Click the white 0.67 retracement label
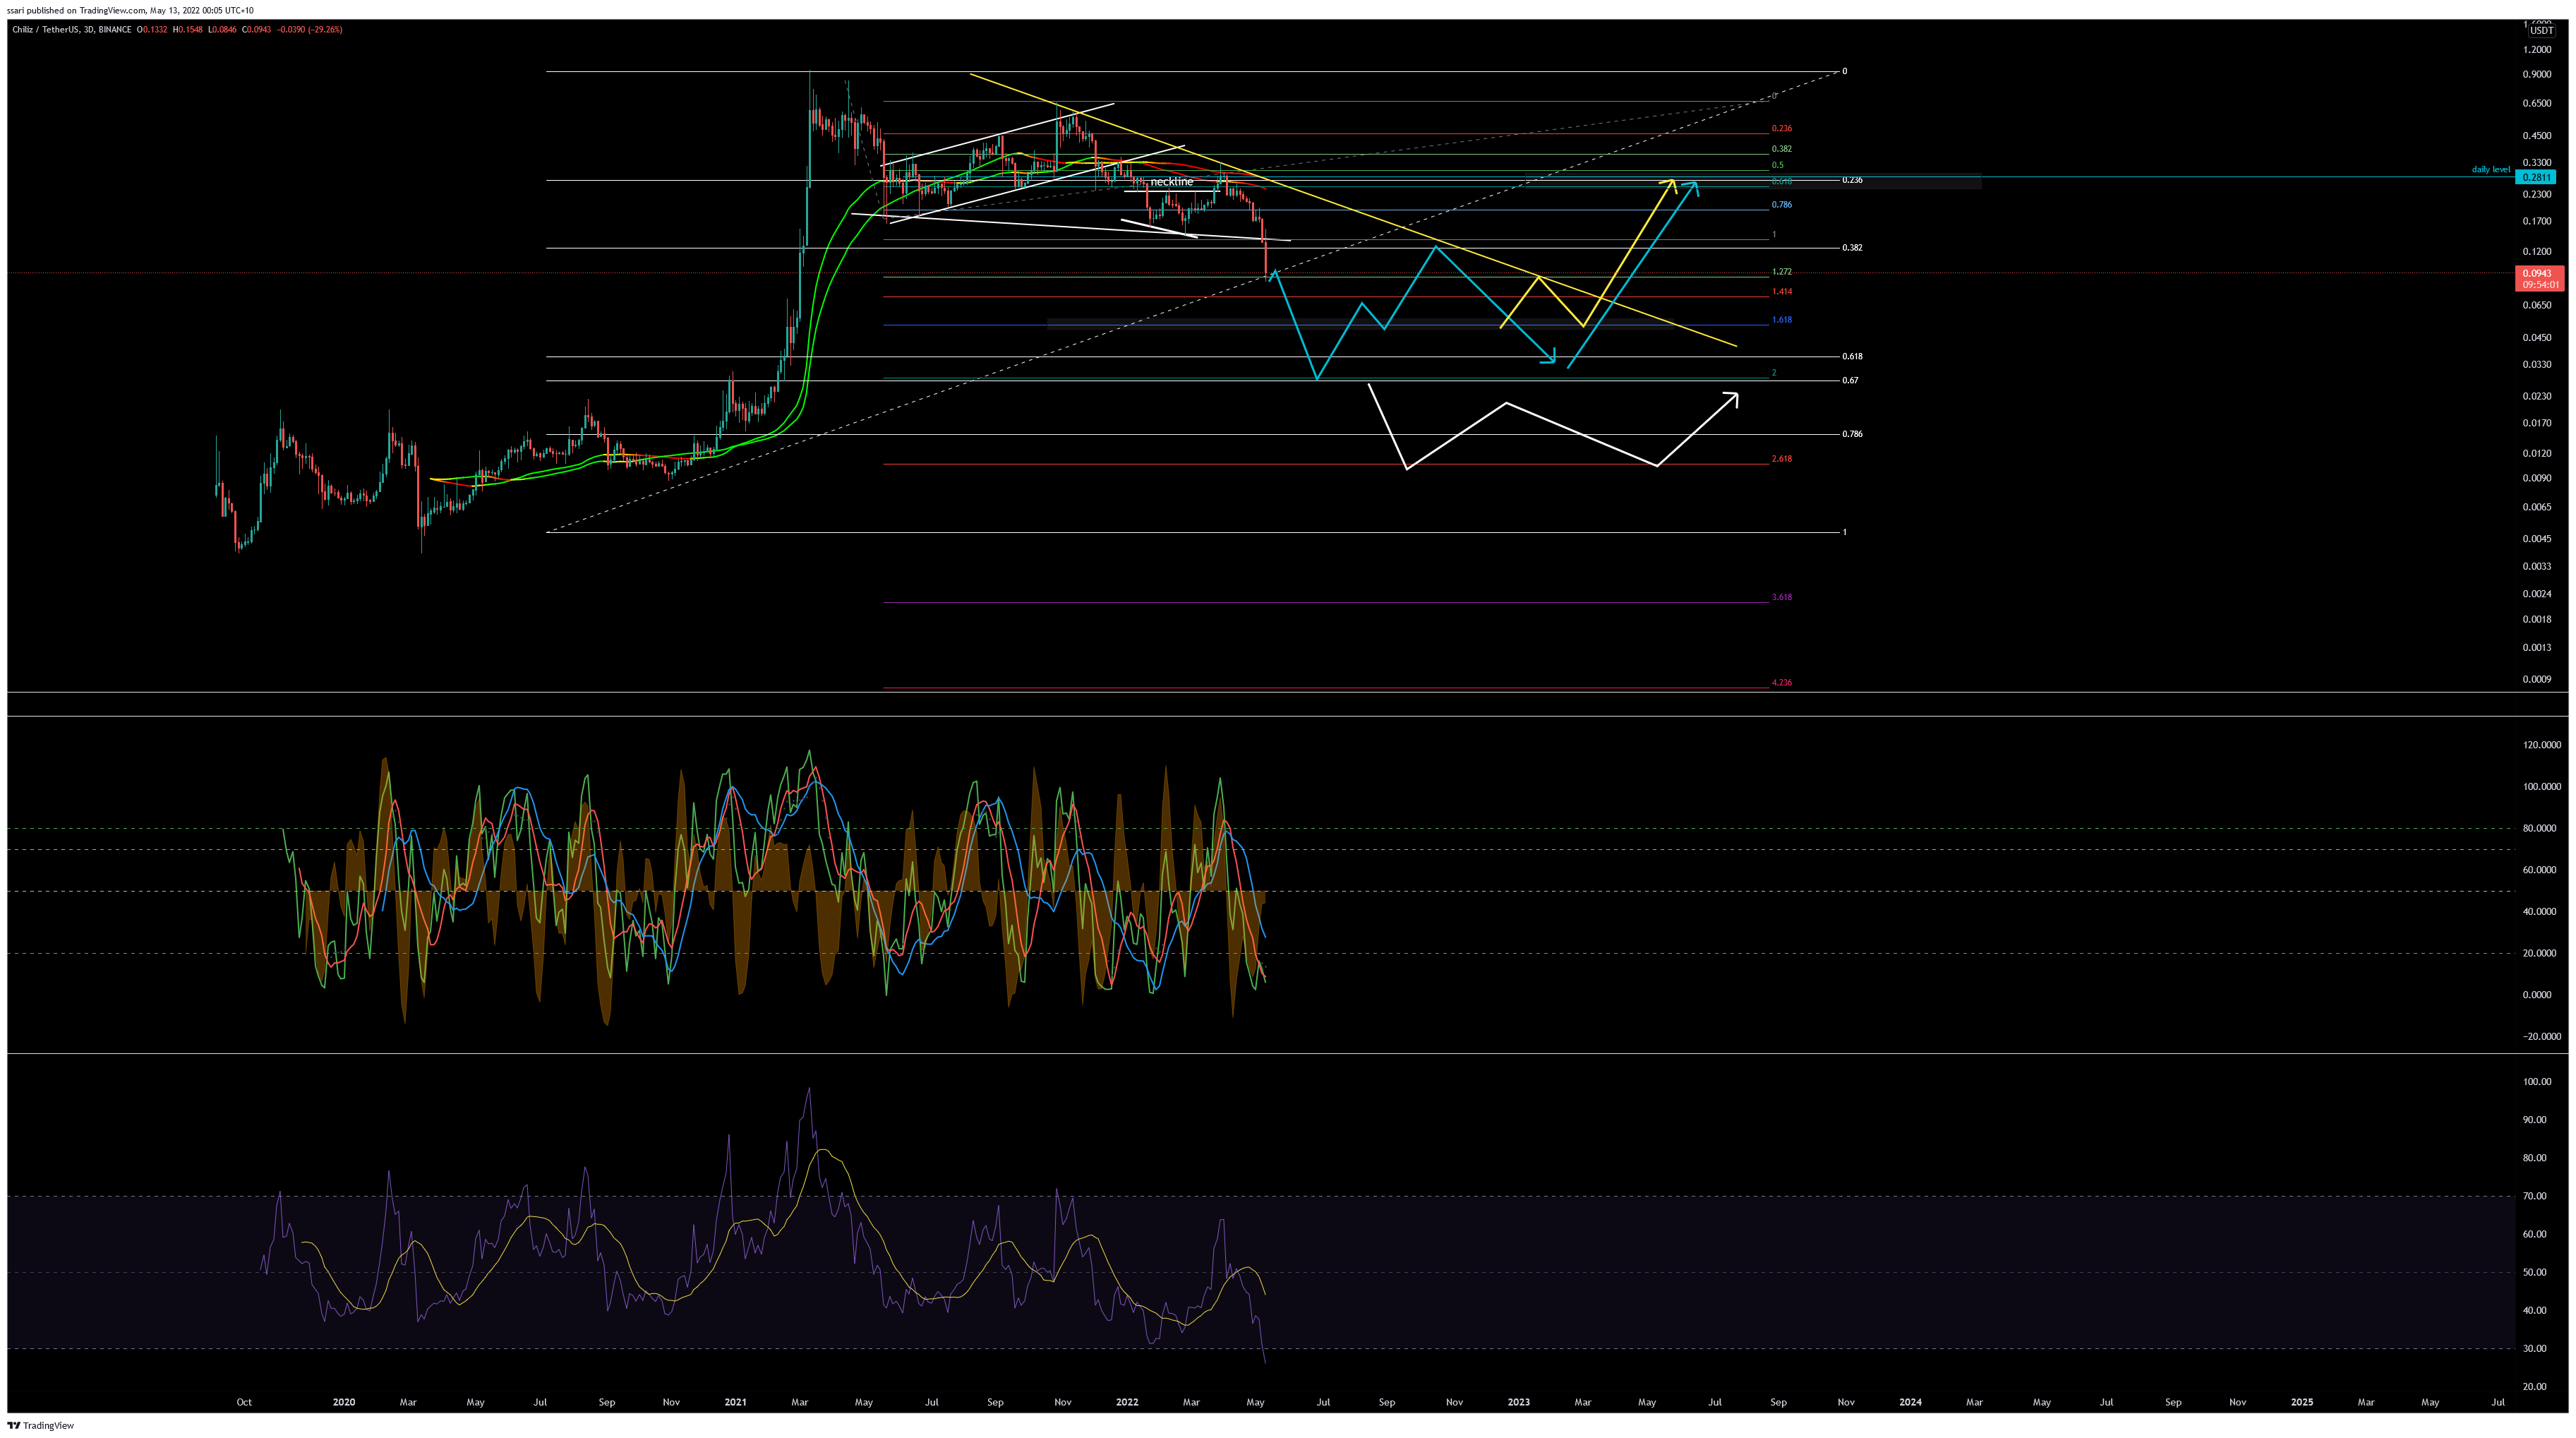 tap(1850, 381)
